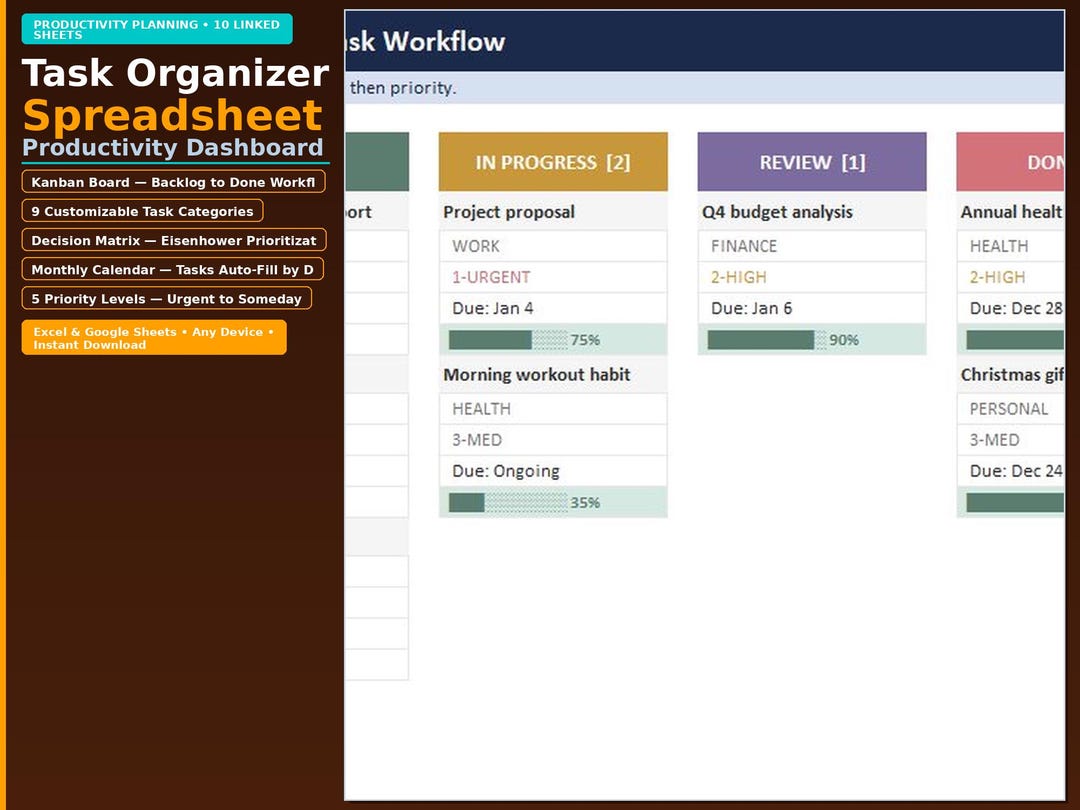Click the 5 Priority Levels pill
Viewport: 1080px width, 810px height.
click(x=167, y=298)
